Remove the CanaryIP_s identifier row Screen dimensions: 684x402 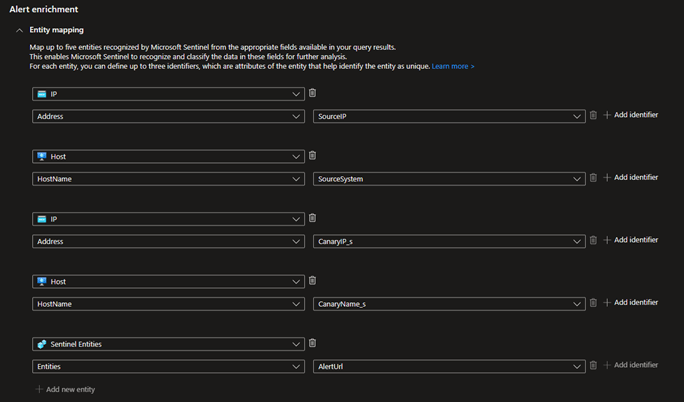pos(593,240)
